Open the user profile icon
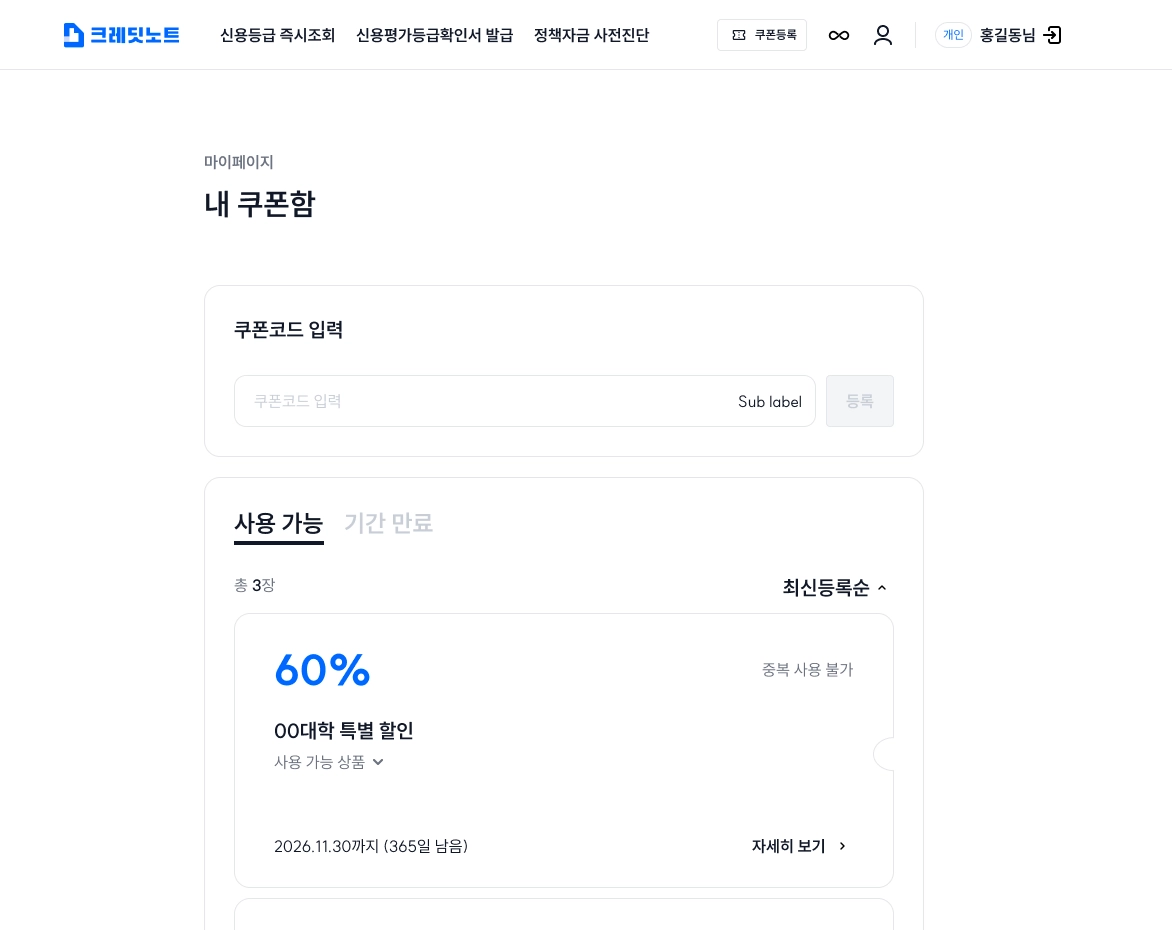 [883, 35]
